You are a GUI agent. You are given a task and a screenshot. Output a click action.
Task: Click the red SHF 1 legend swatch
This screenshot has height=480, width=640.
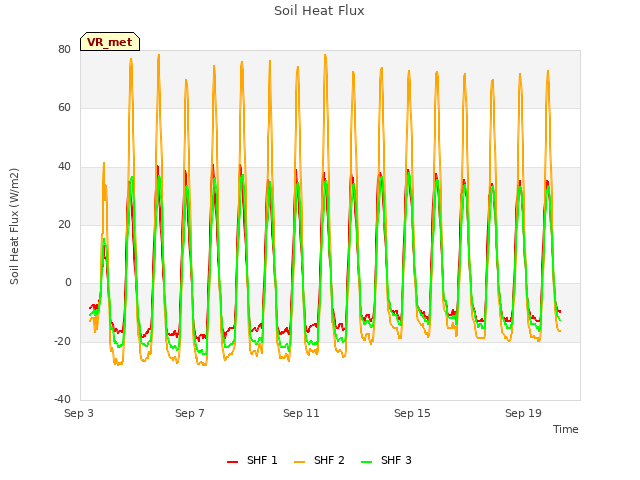click(x=232, y=462)
